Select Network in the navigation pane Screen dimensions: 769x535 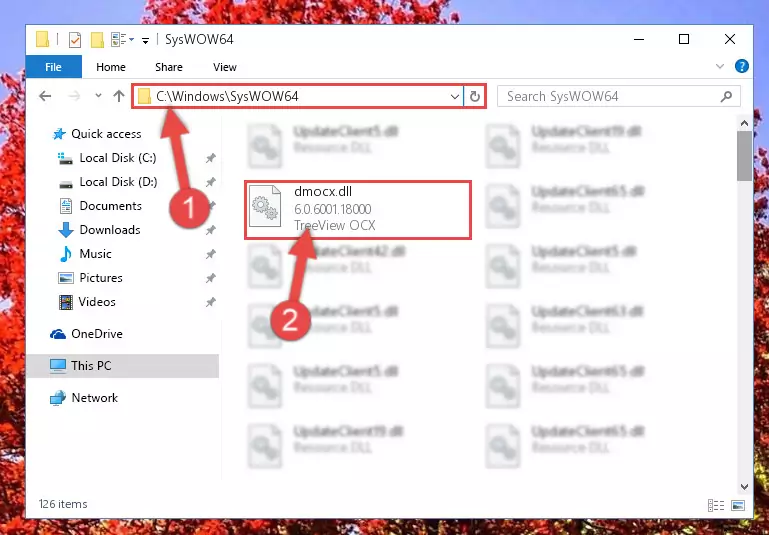(x=84, y=398)
